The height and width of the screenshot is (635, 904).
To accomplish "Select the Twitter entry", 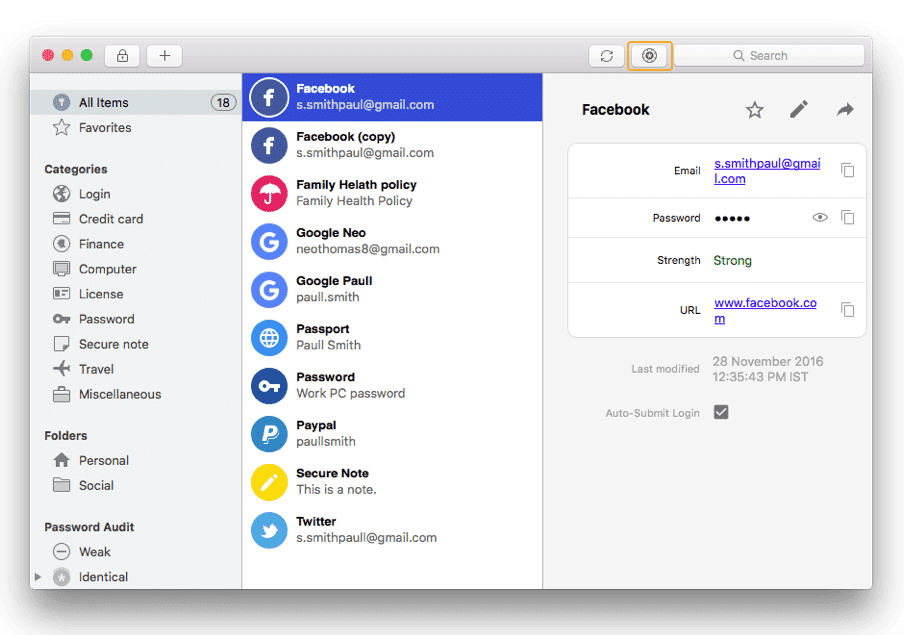I will (x=392, y=529).
